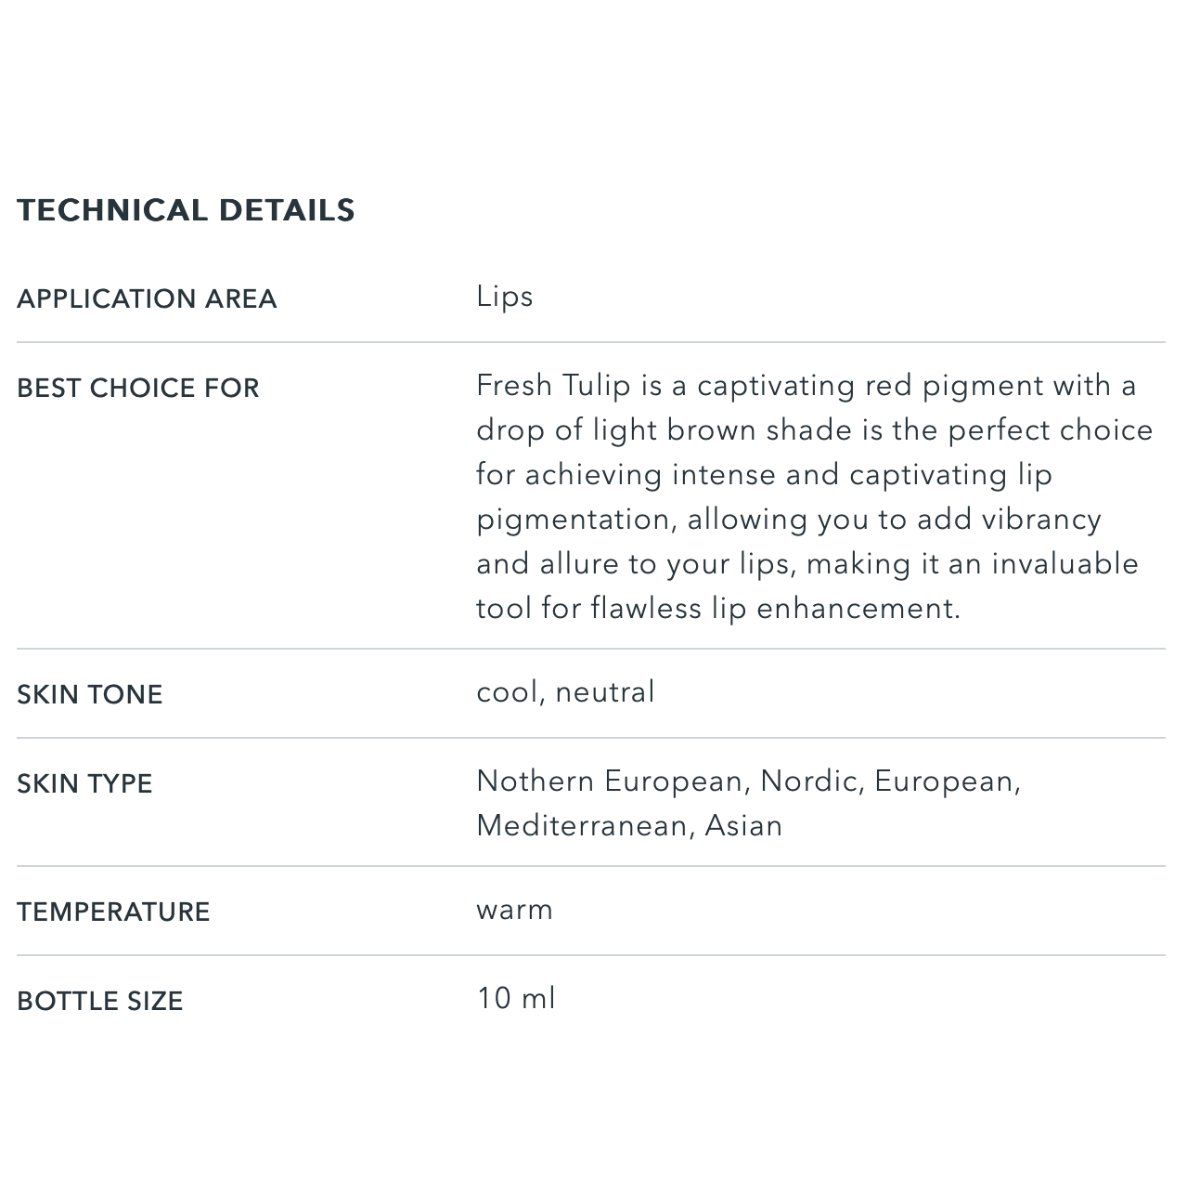Click the BOTTLE SIZE label

100,1001
